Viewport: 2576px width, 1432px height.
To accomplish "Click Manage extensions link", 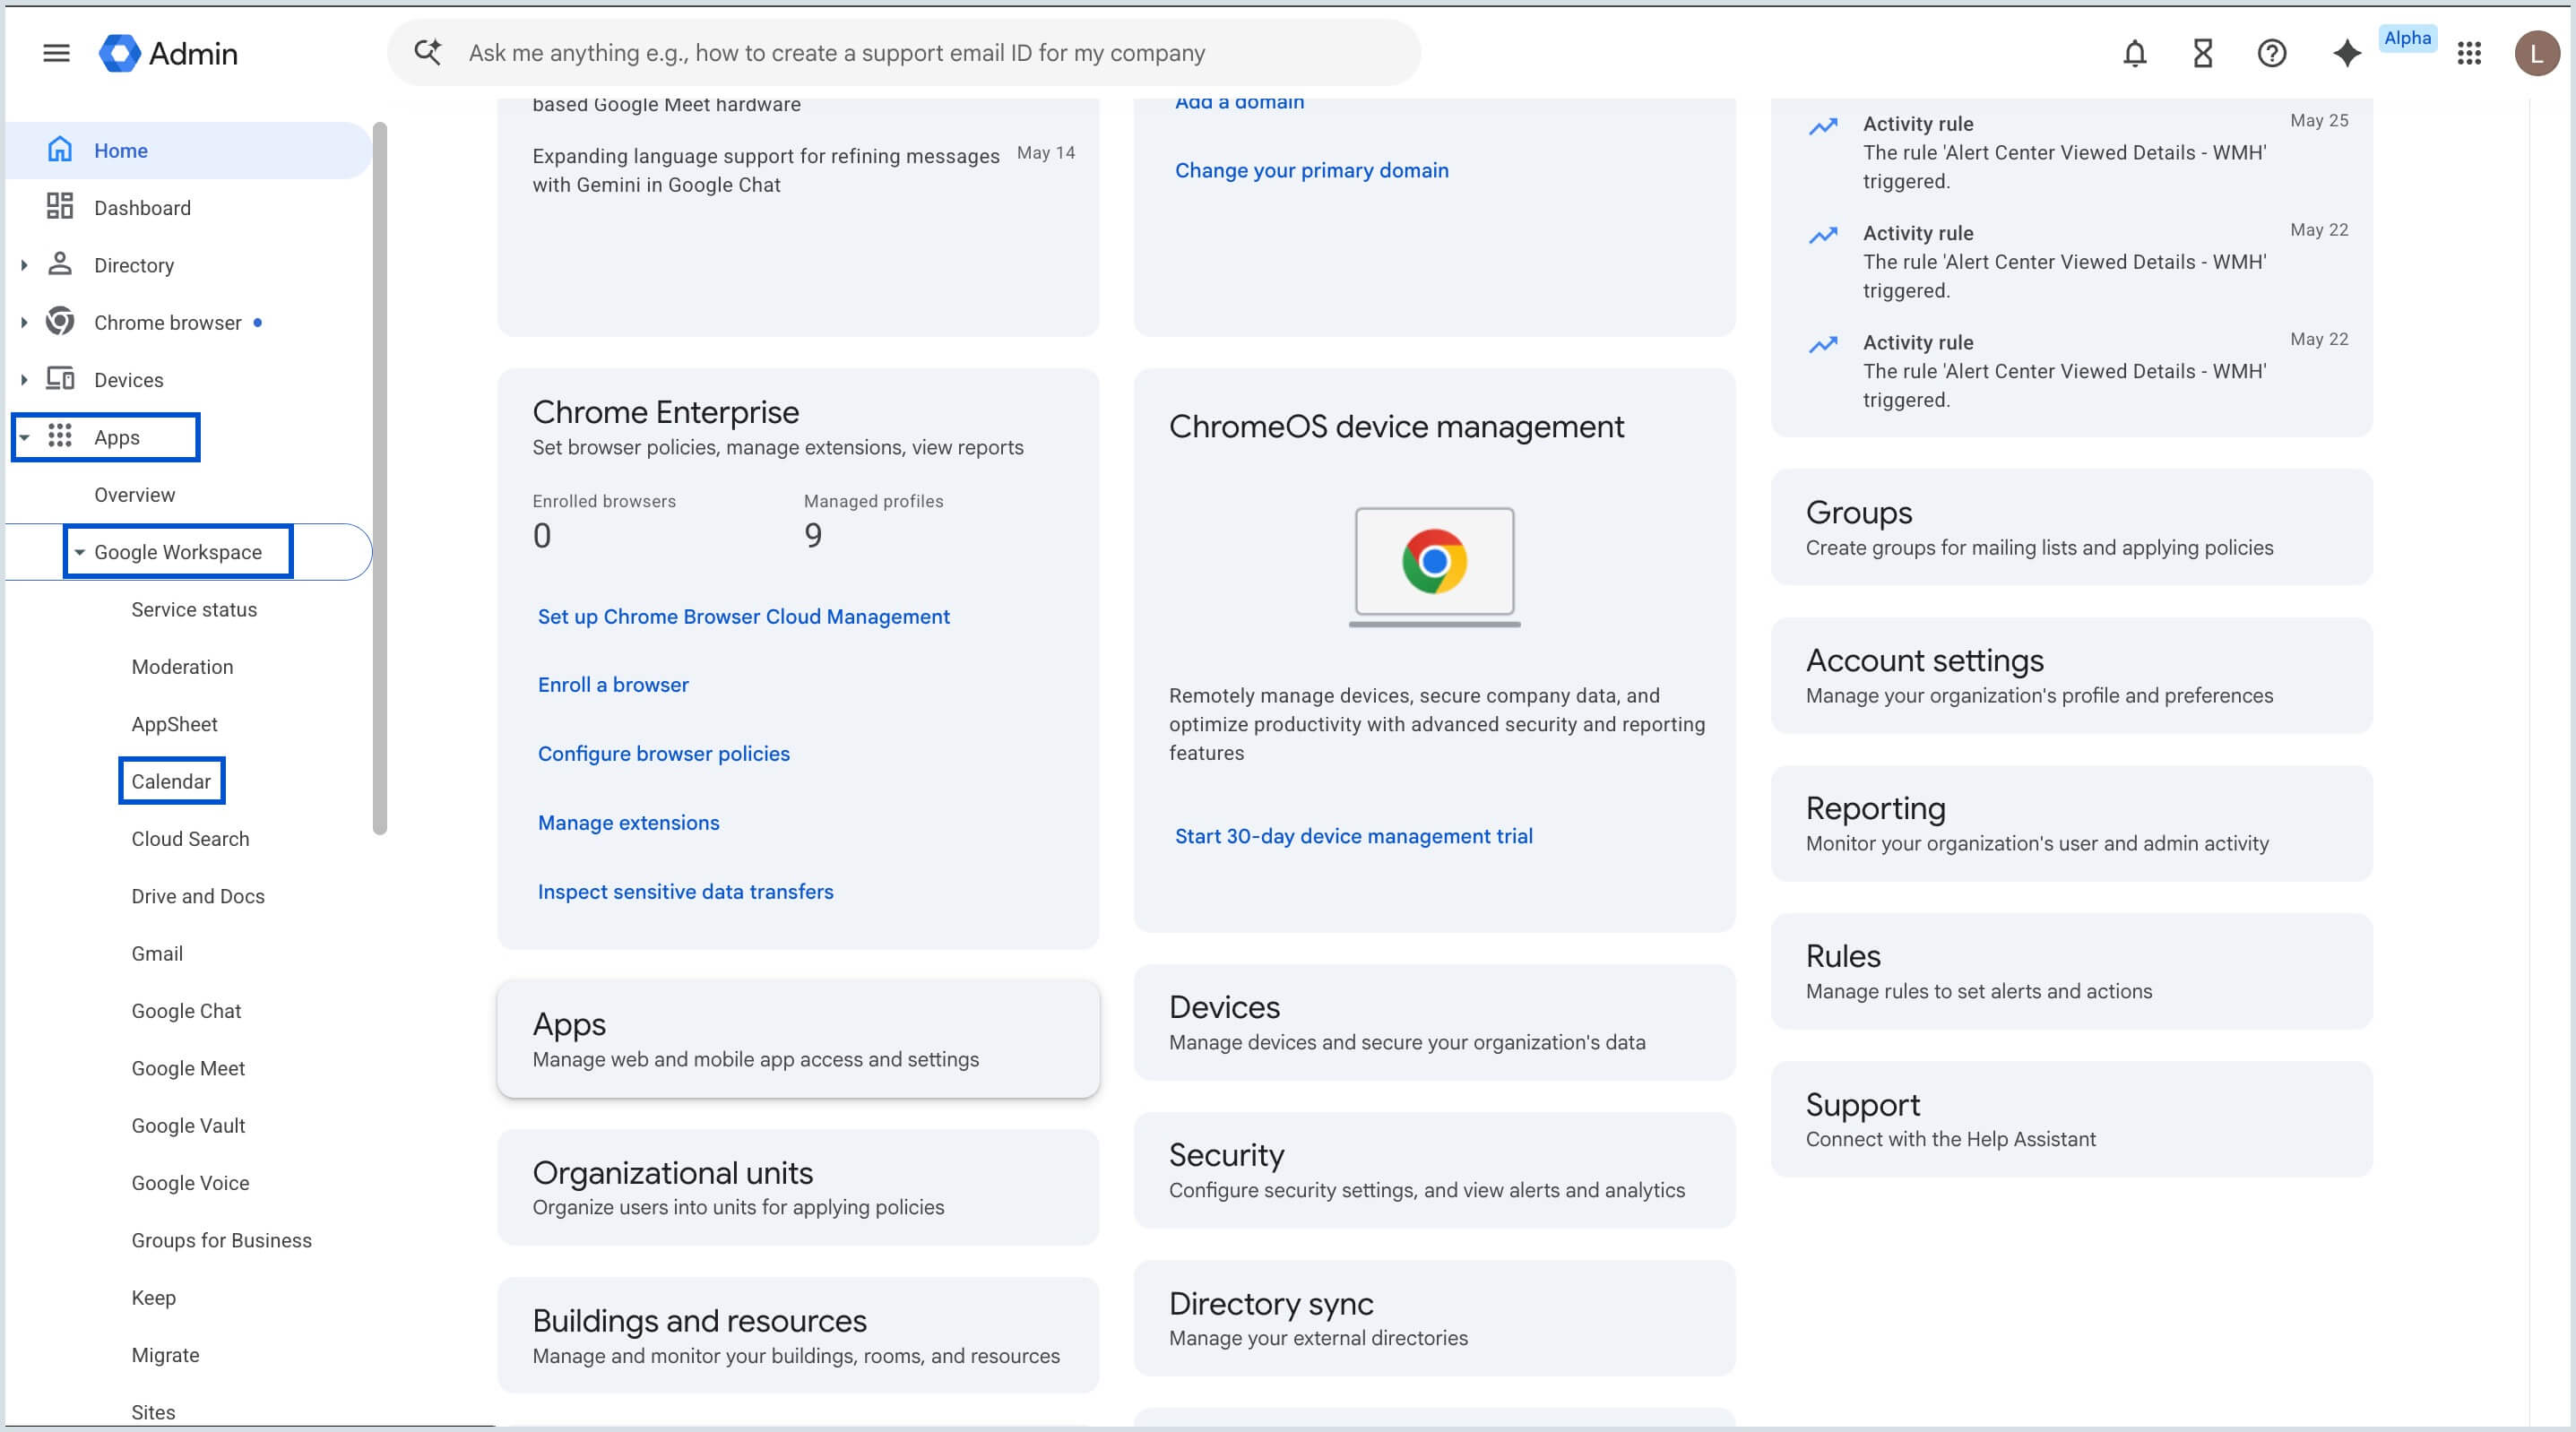I will (x=628, y=822).
